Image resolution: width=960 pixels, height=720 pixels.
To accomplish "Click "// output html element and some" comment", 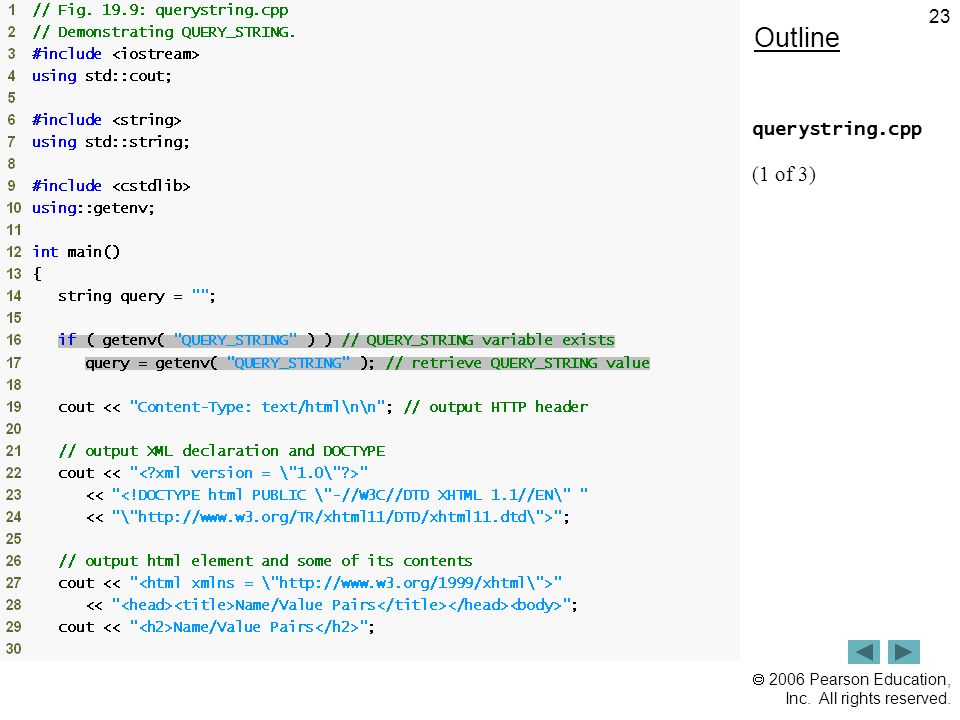I will 265,561.
